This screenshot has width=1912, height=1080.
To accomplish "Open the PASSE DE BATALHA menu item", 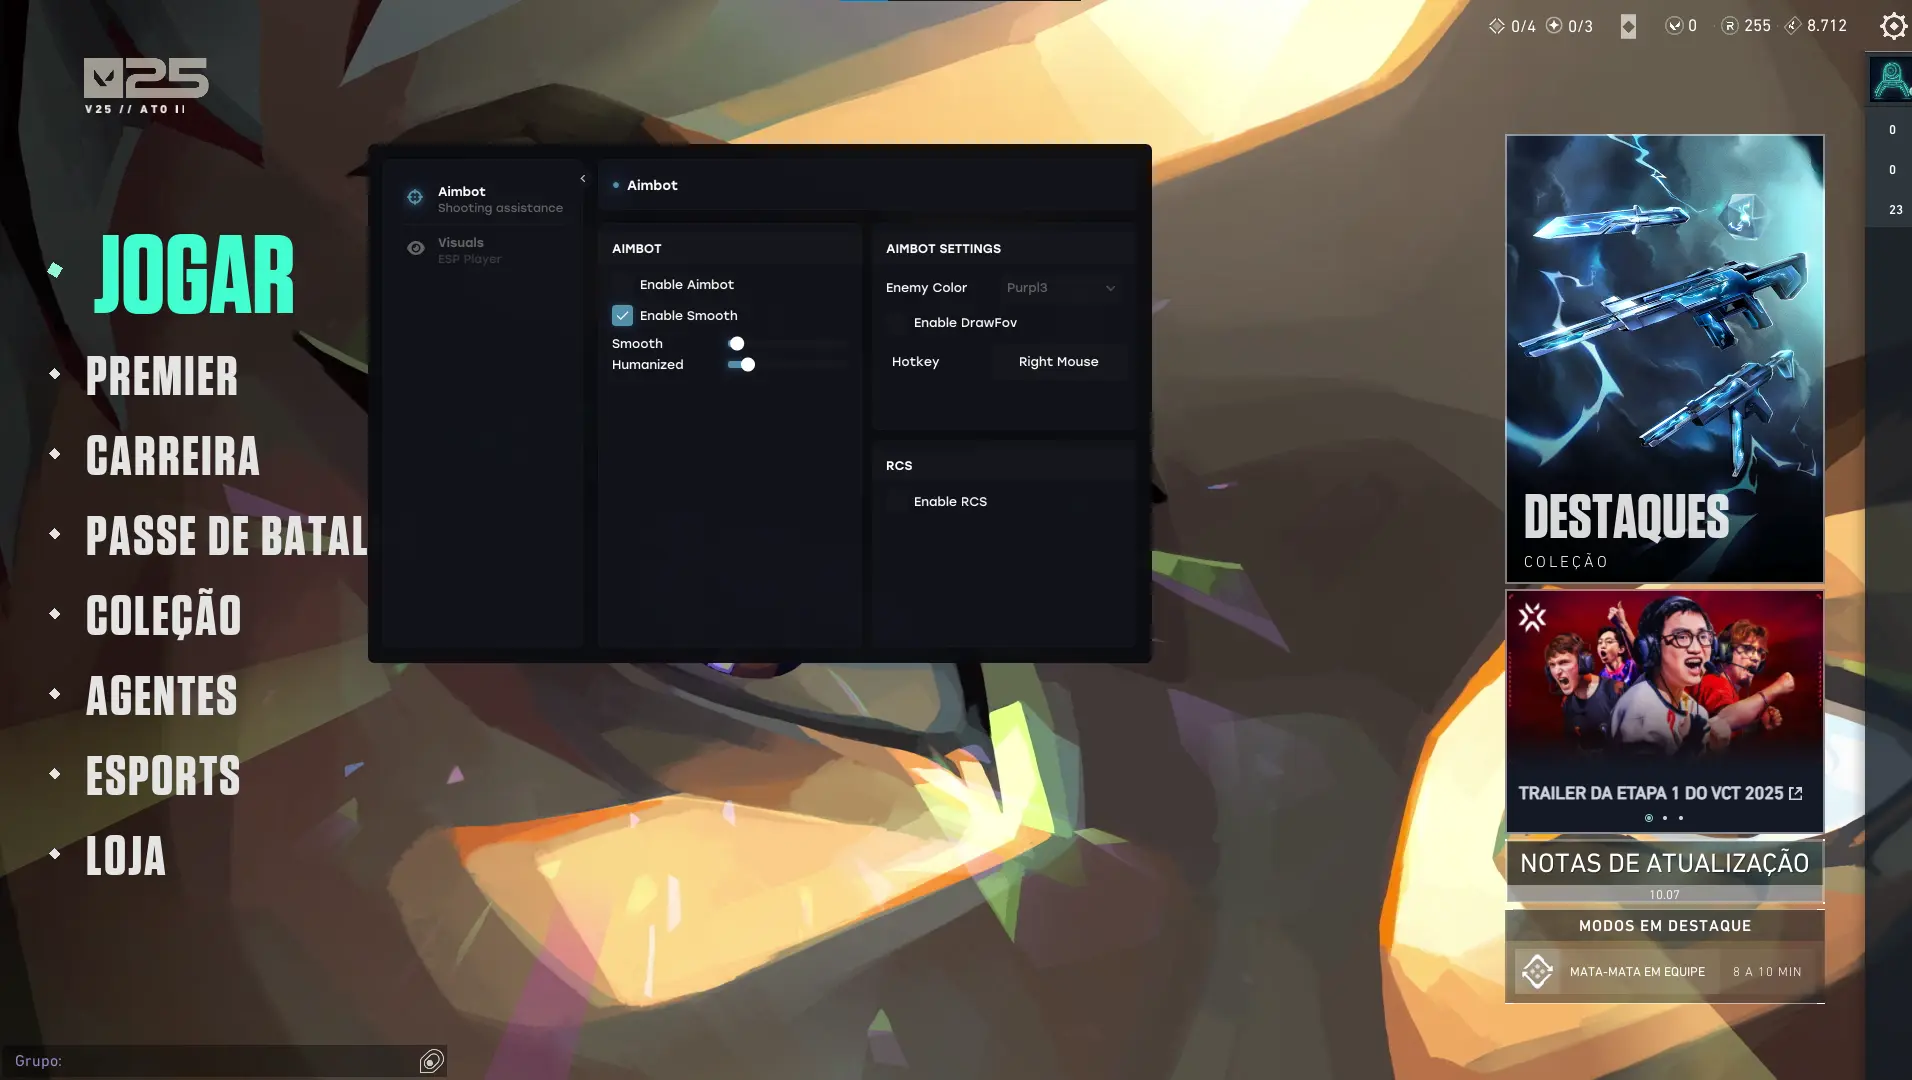I will [x=227, y=536].
